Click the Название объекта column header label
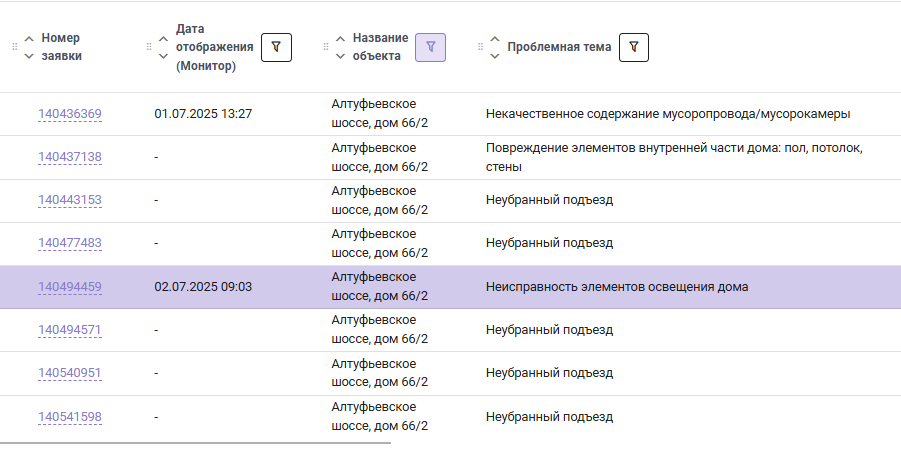Screen dimensions: 901x454 (x=380, y=47)
